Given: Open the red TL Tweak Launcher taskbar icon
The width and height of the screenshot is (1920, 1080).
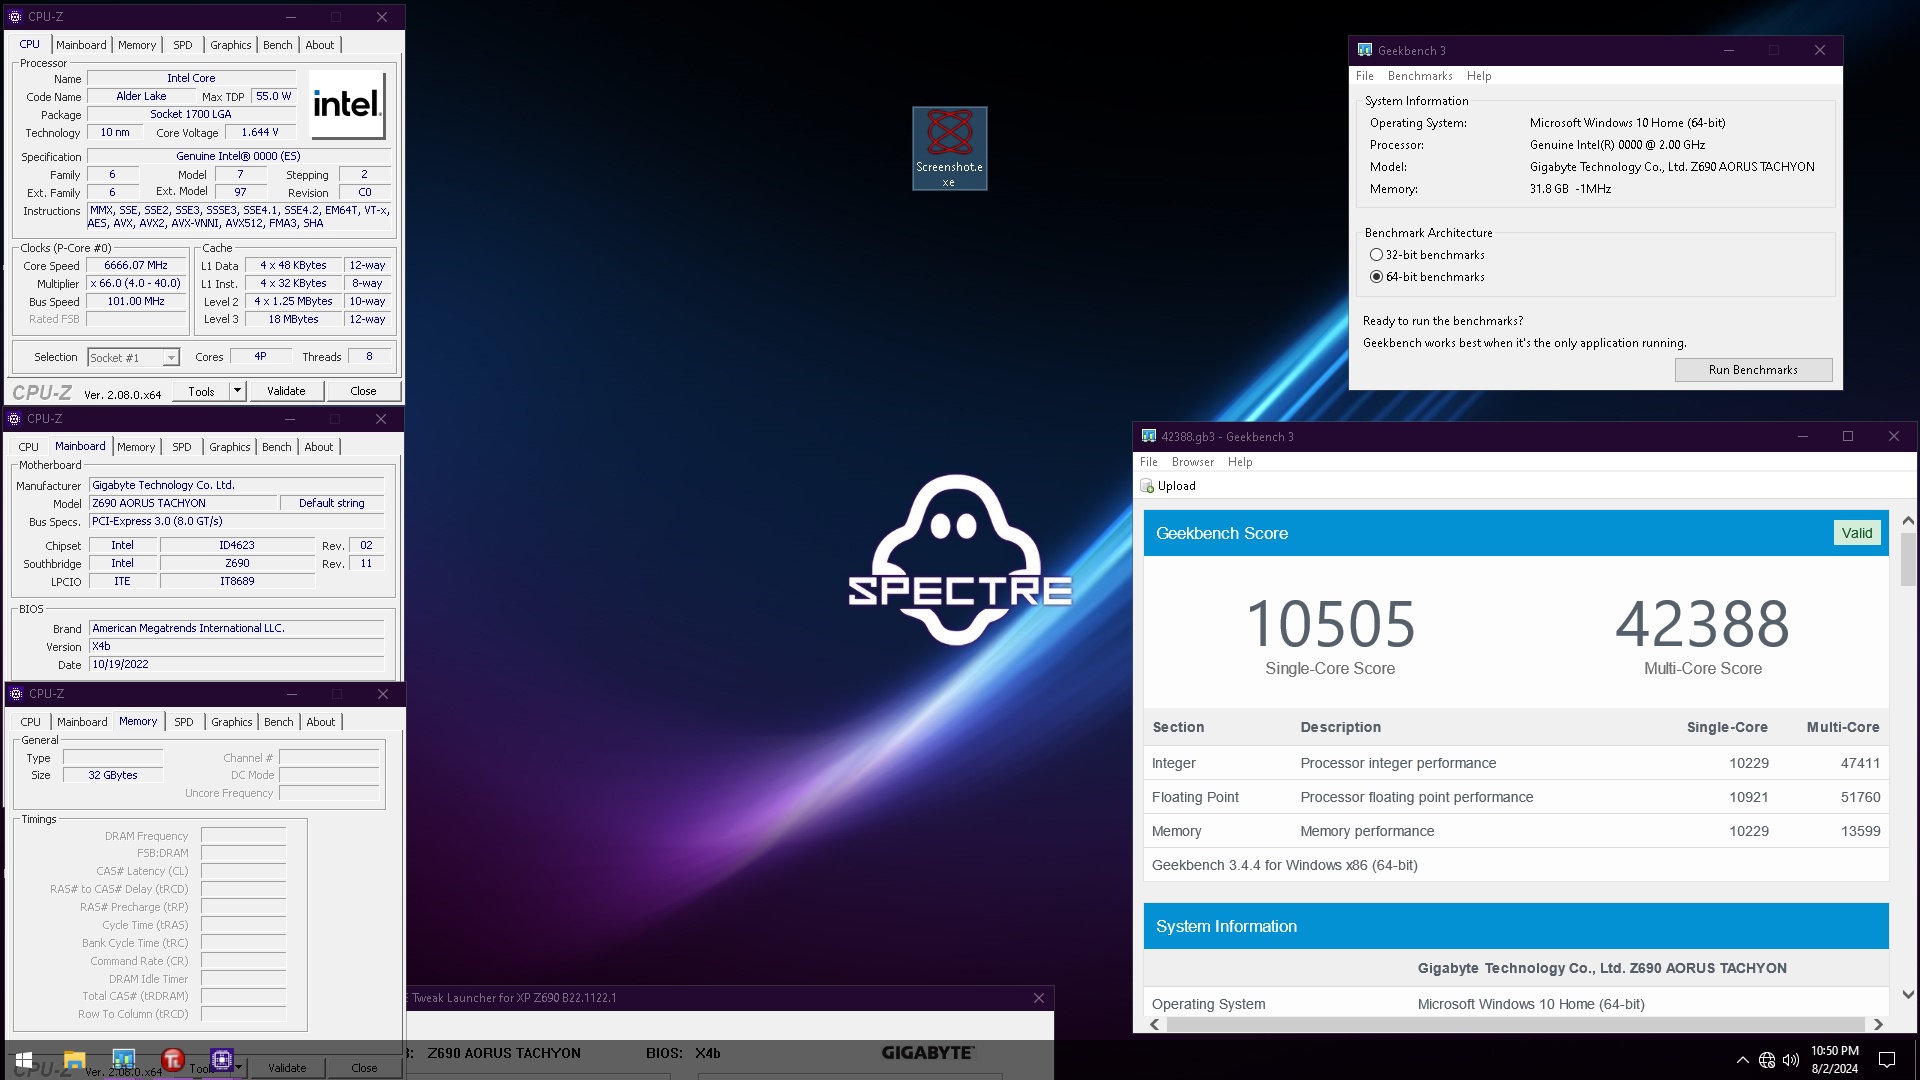Looking at the screenshot, I should point(172,1060).
